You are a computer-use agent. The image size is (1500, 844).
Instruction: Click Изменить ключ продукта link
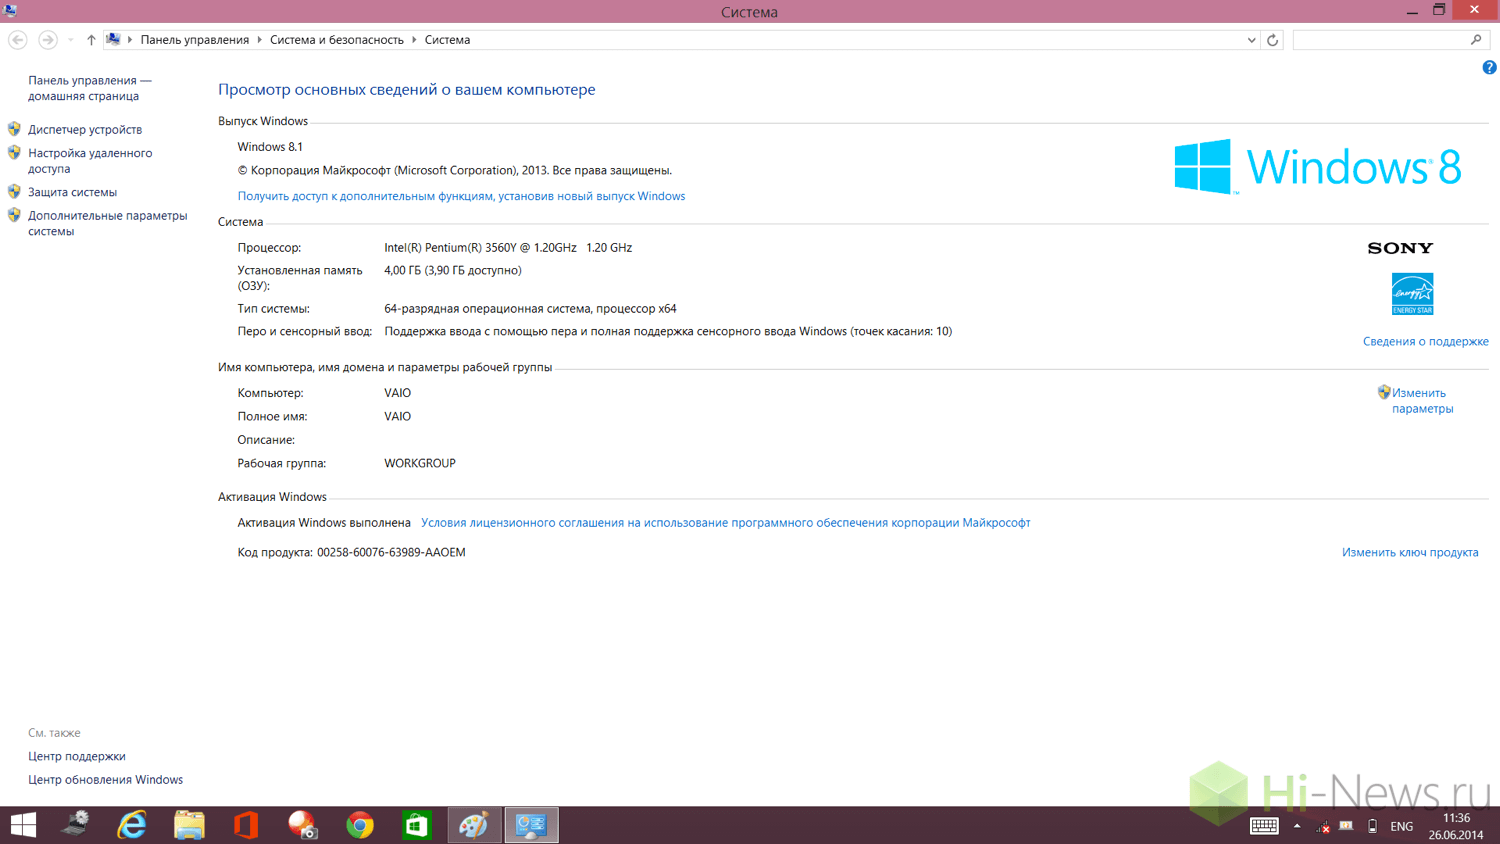click(1409, 552)
